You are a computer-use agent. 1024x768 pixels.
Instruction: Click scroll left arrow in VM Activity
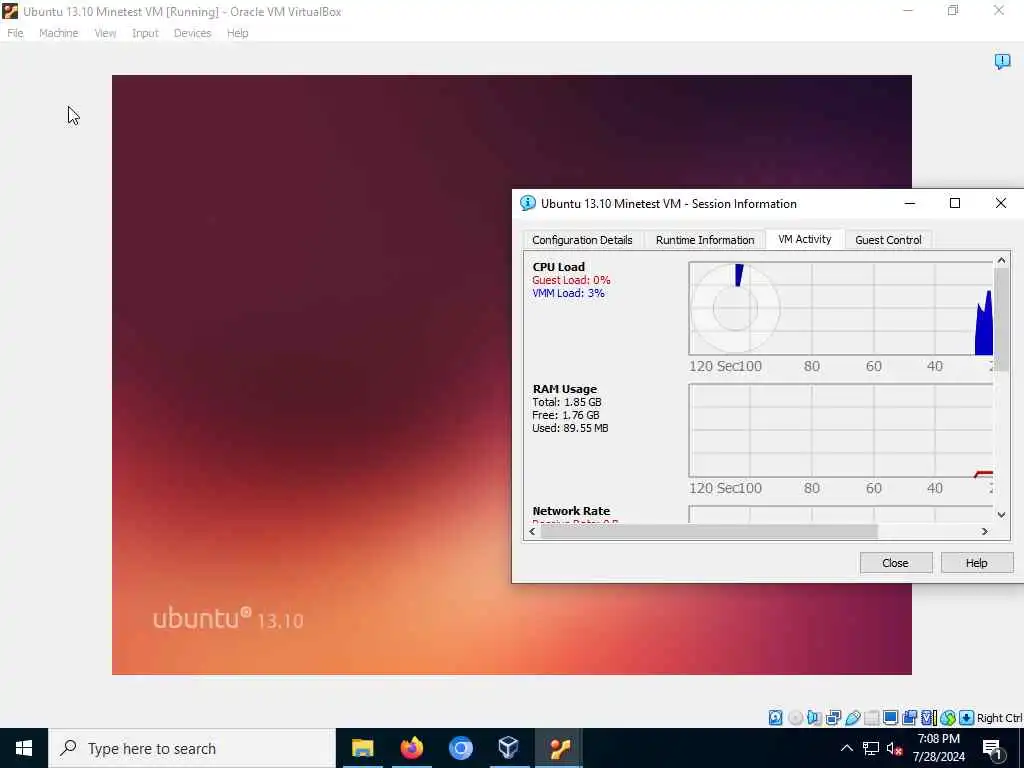click(532, 532)
